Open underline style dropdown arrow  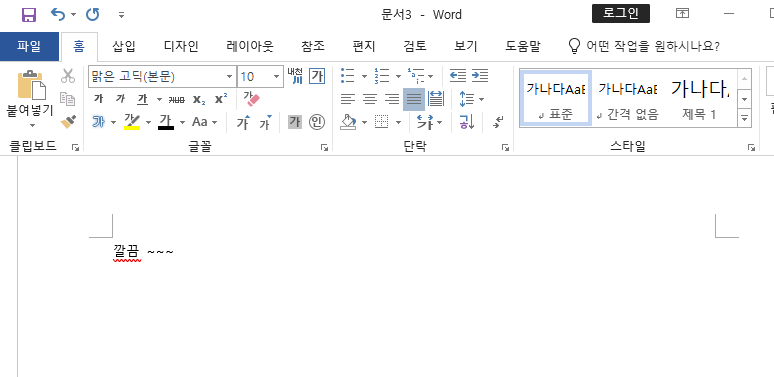(x=159, y=99)
